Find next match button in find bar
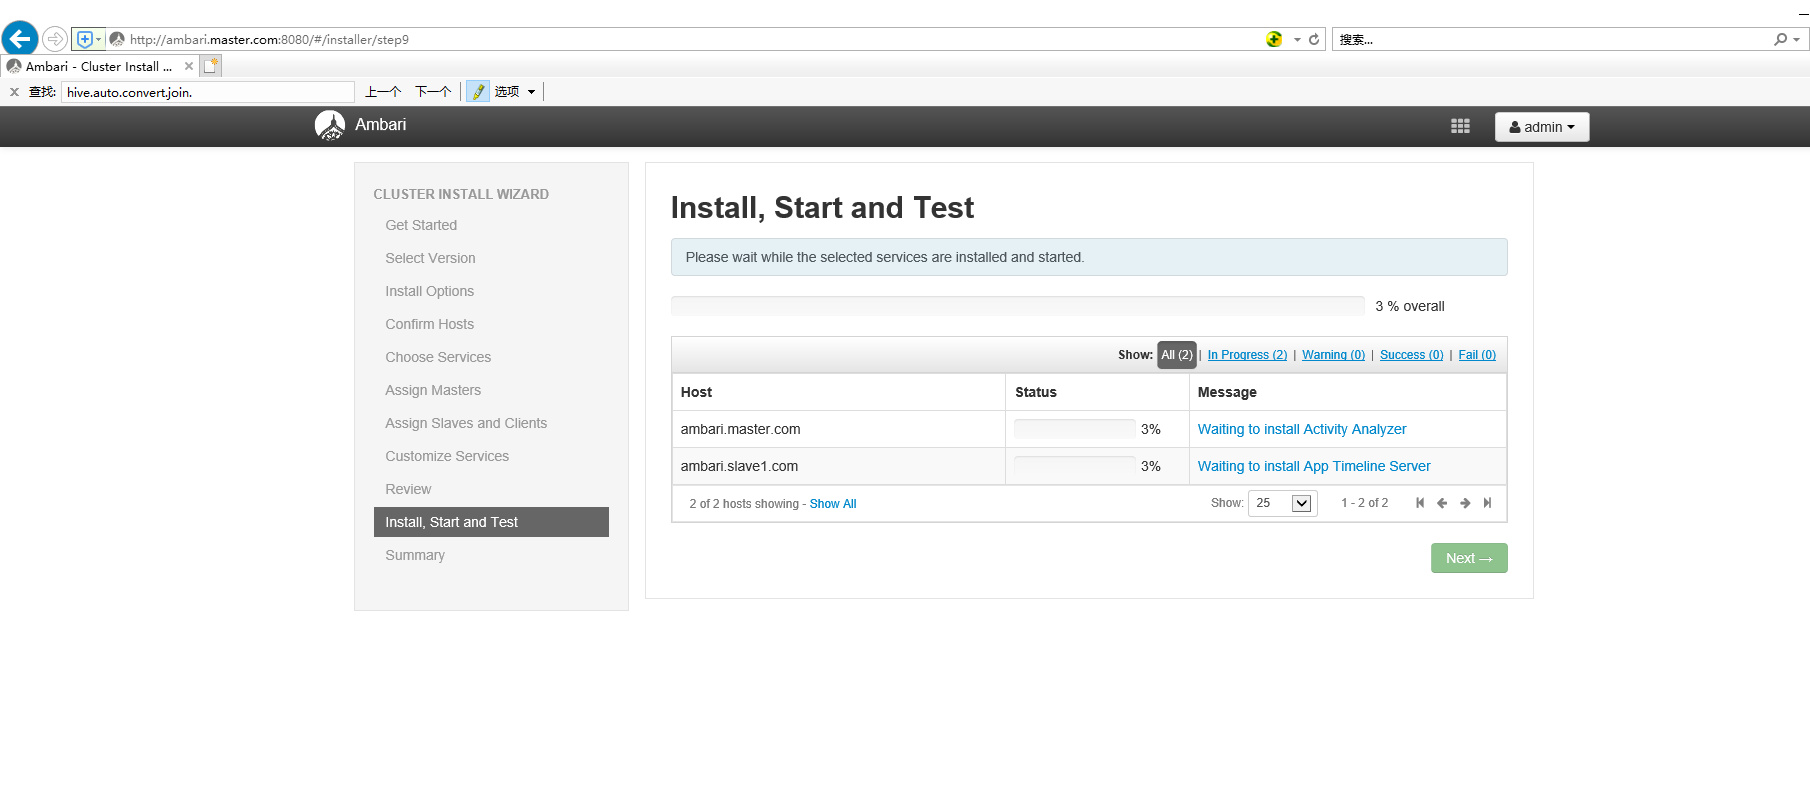 click(x=433, y=92)
